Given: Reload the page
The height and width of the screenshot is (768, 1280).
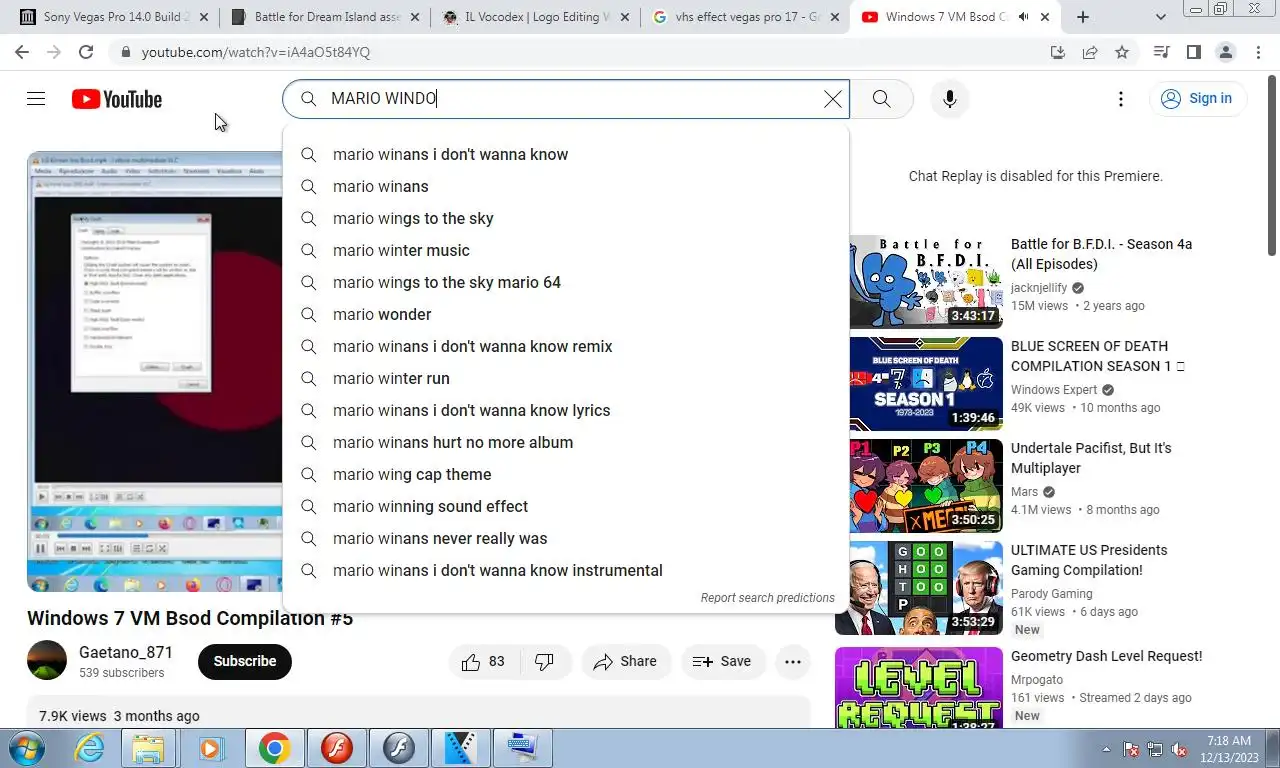Looking at the screenshot, I should 86,52.
